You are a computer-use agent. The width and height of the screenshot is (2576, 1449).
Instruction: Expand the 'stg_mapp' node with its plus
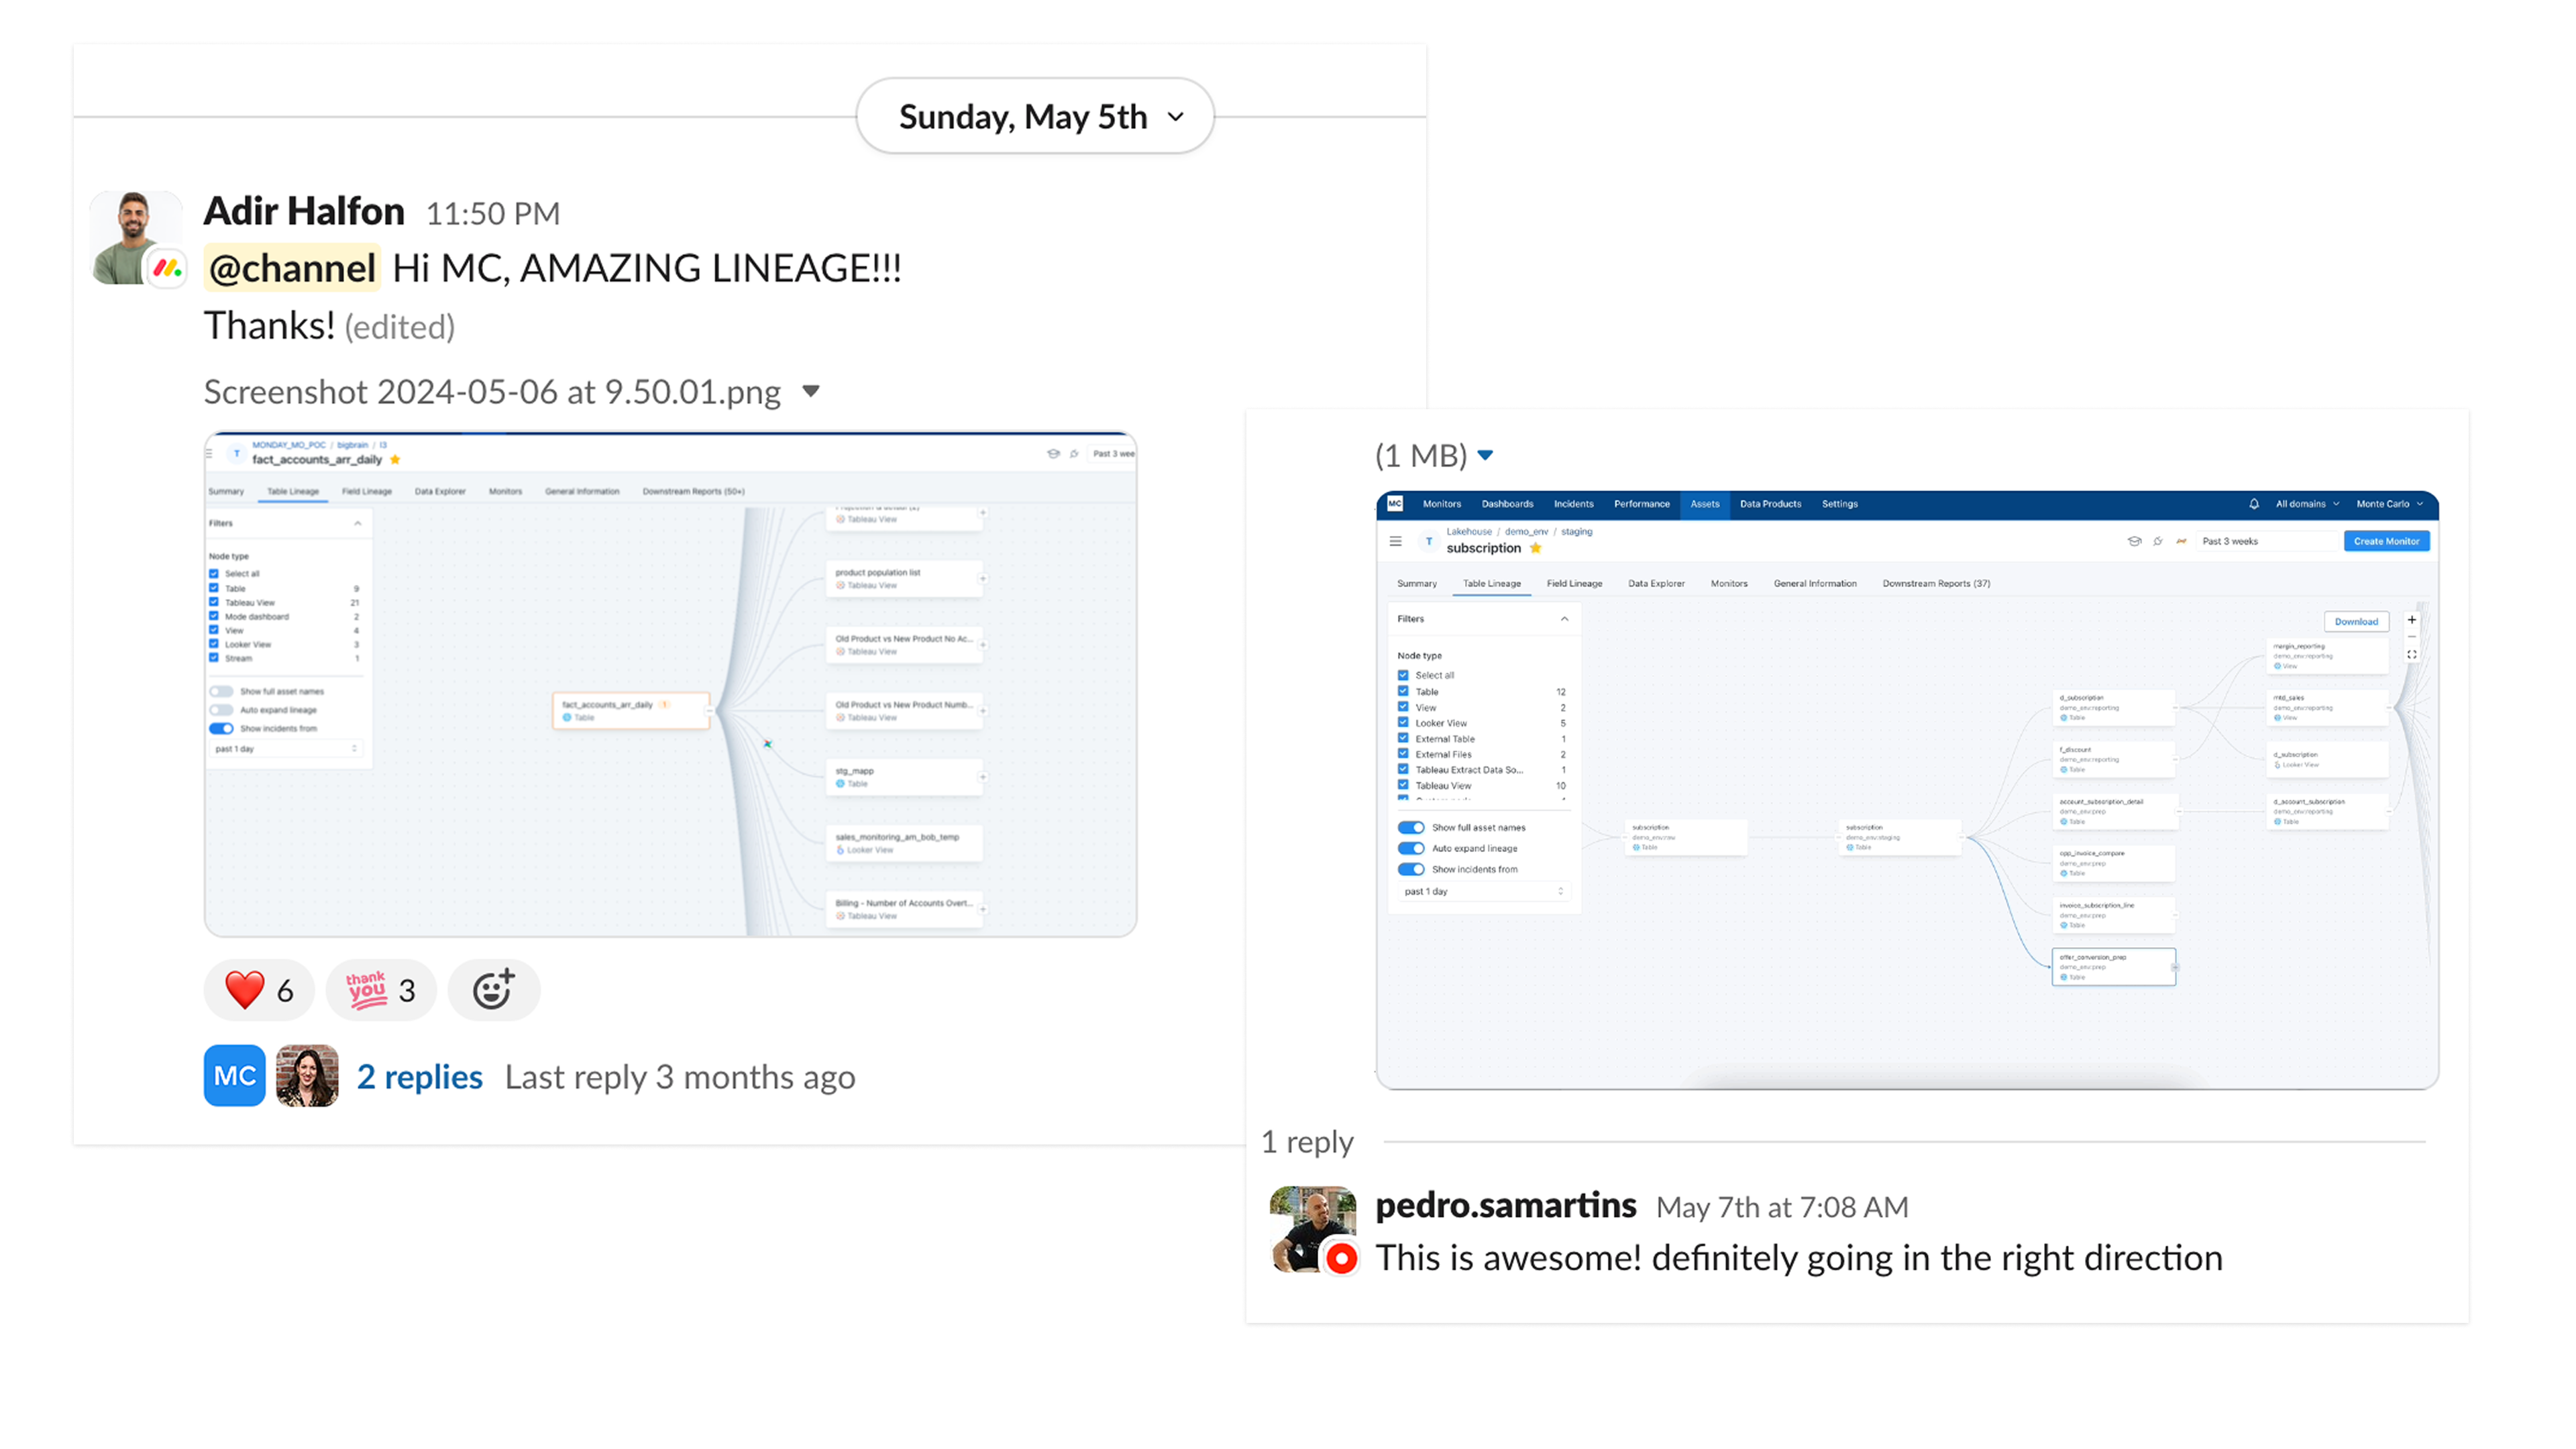click(983, 777)
